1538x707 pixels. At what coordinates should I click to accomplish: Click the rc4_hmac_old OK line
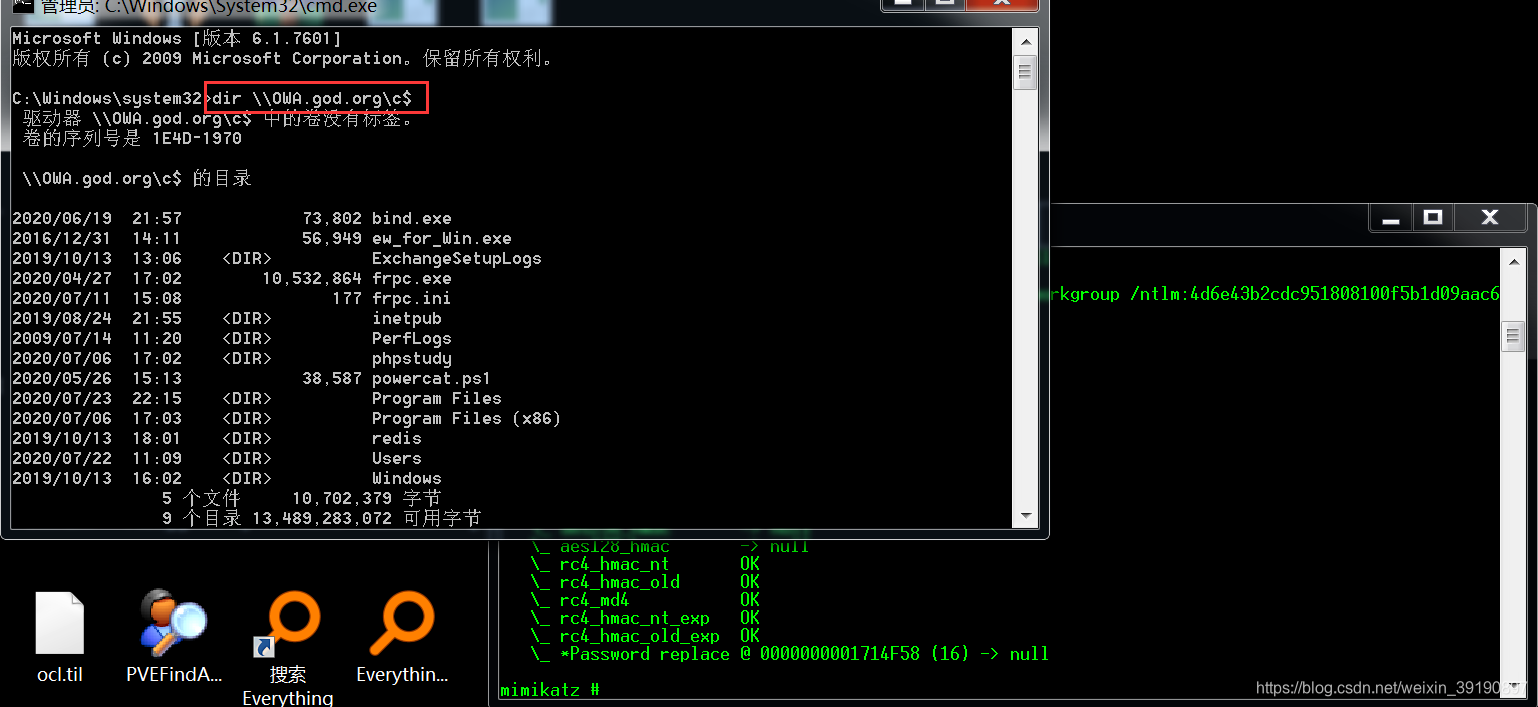point(645,582)
